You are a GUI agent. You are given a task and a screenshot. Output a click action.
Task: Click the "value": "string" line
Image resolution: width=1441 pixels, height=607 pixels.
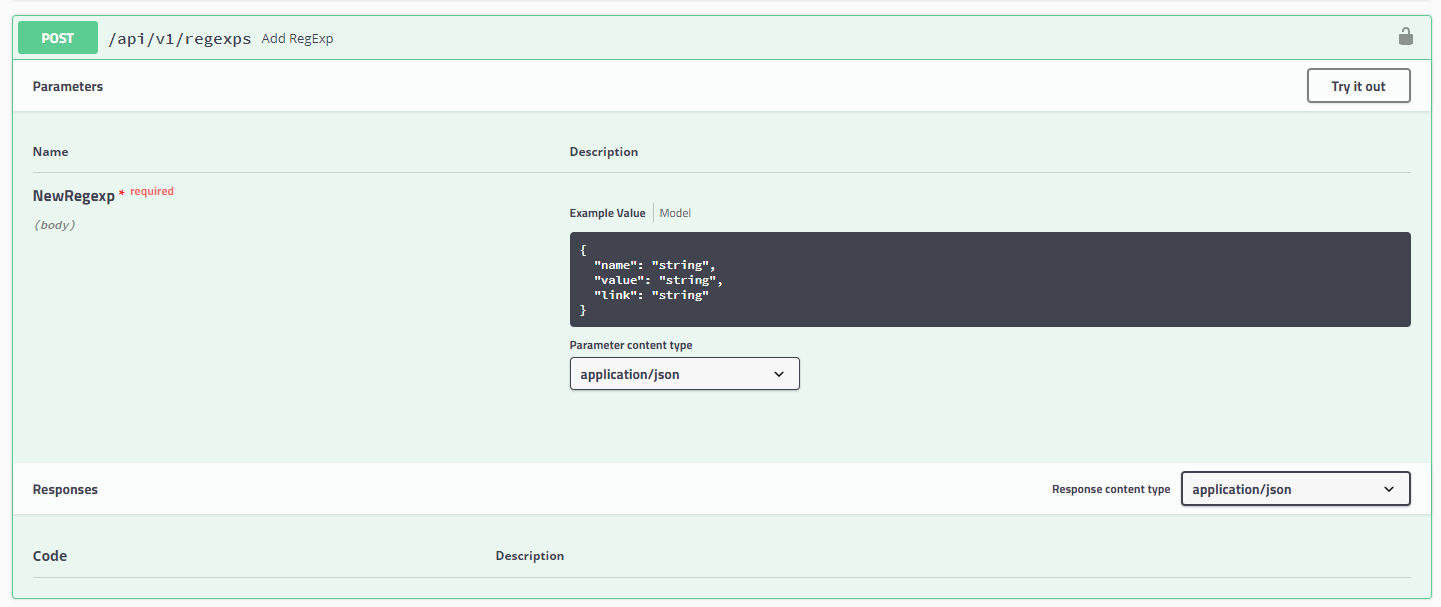click(658, 280)
